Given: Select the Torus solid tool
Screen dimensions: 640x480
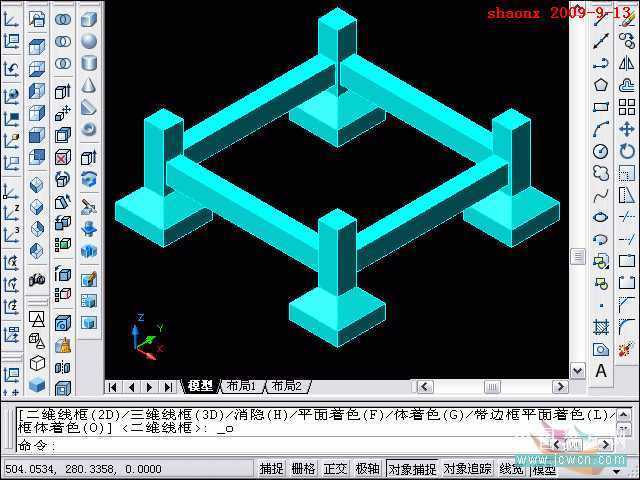Looking at the screenshot, I should (89, 129).
